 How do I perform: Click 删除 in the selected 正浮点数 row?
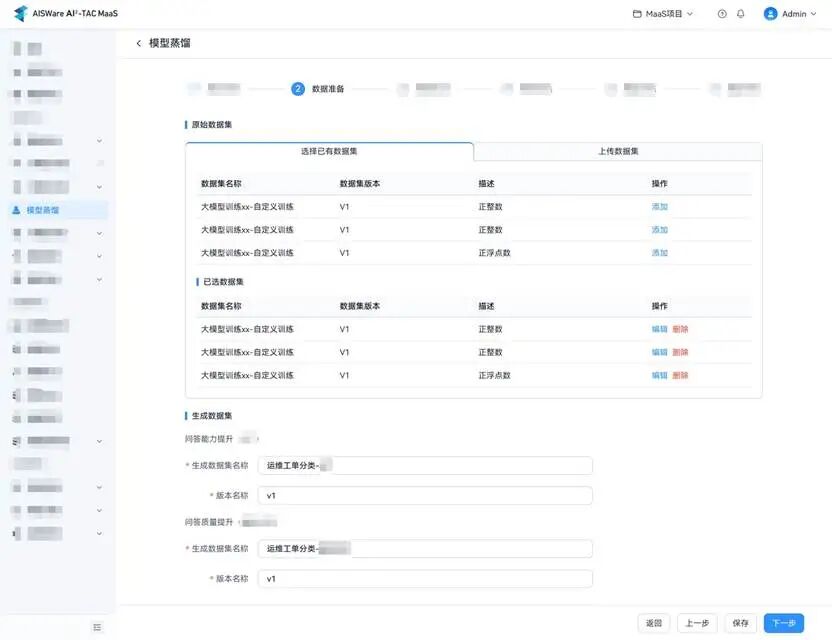tap(680, 375)
